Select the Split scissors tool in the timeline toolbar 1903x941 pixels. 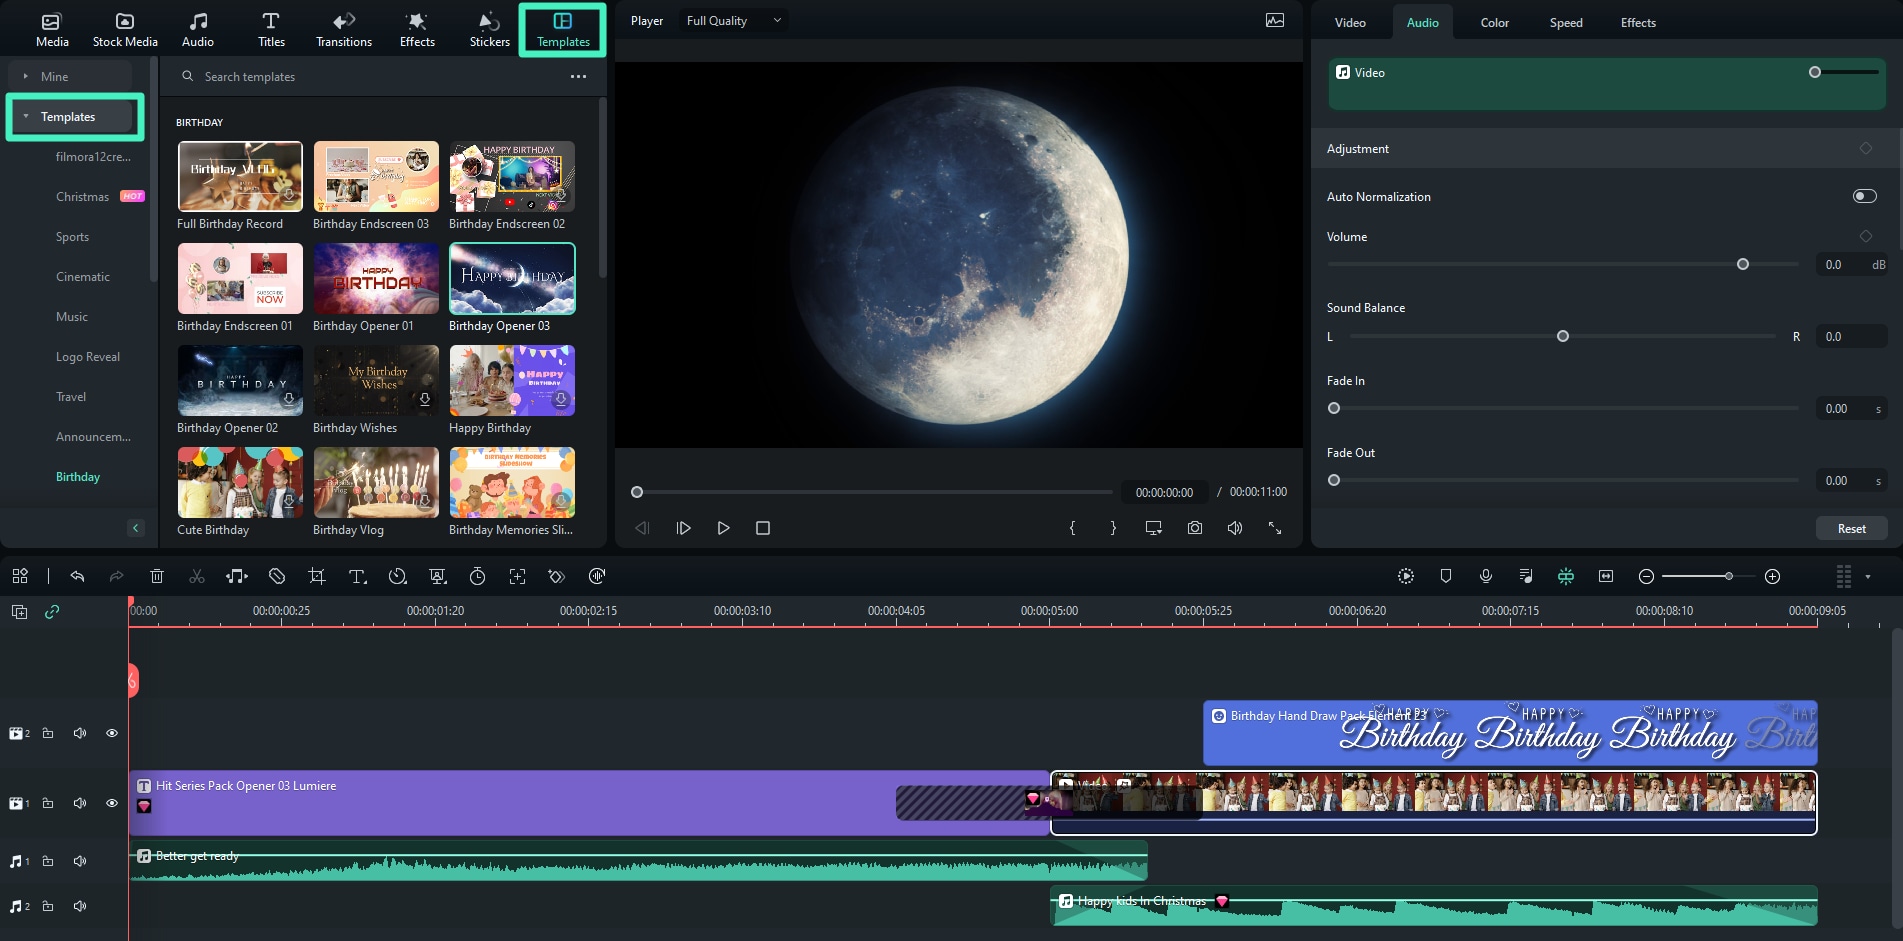(197, 576)
